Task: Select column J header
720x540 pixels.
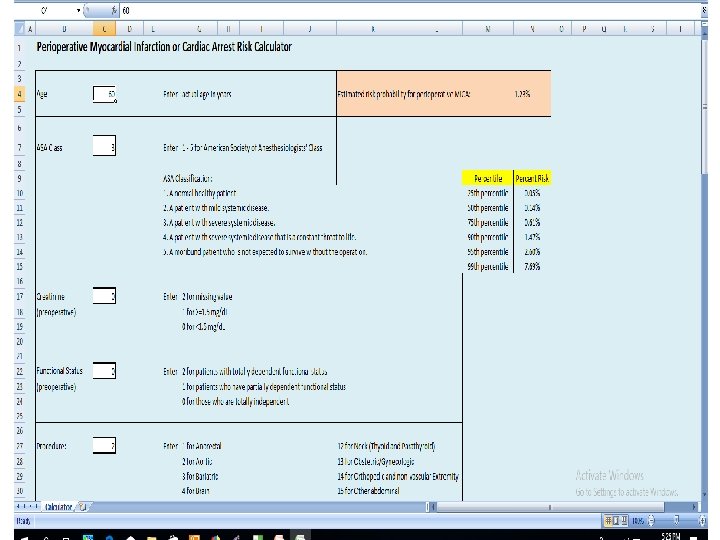Action: click(310, 29)
